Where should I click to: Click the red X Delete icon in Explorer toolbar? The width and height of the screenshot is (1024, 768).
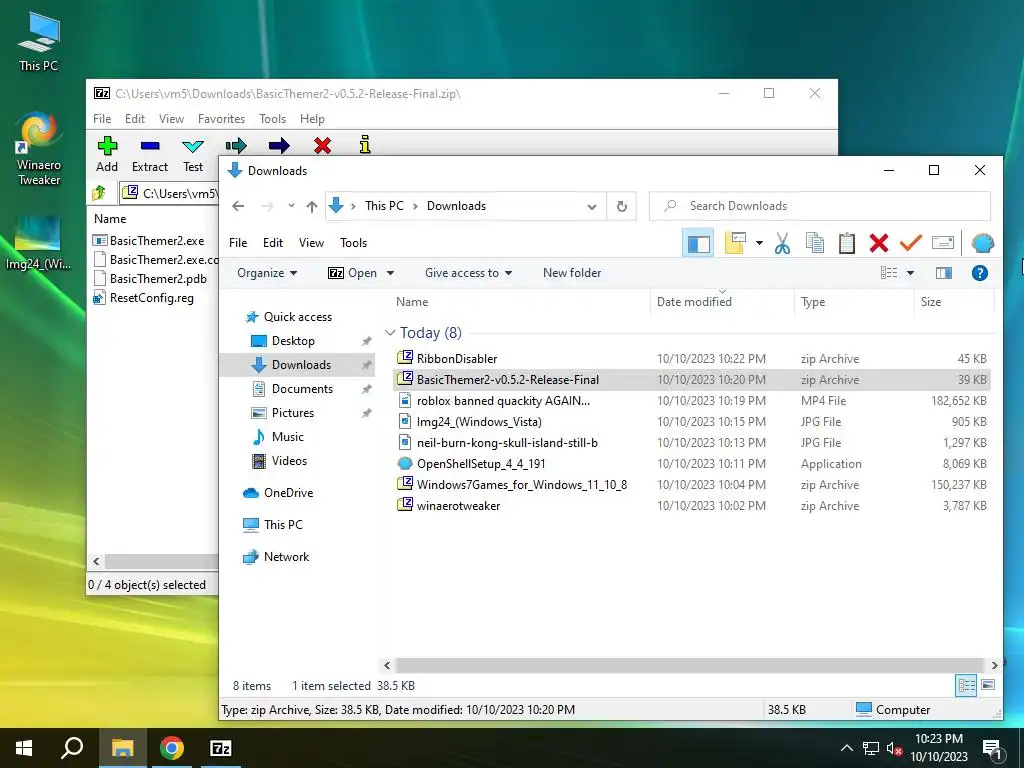tap(878, 243)
